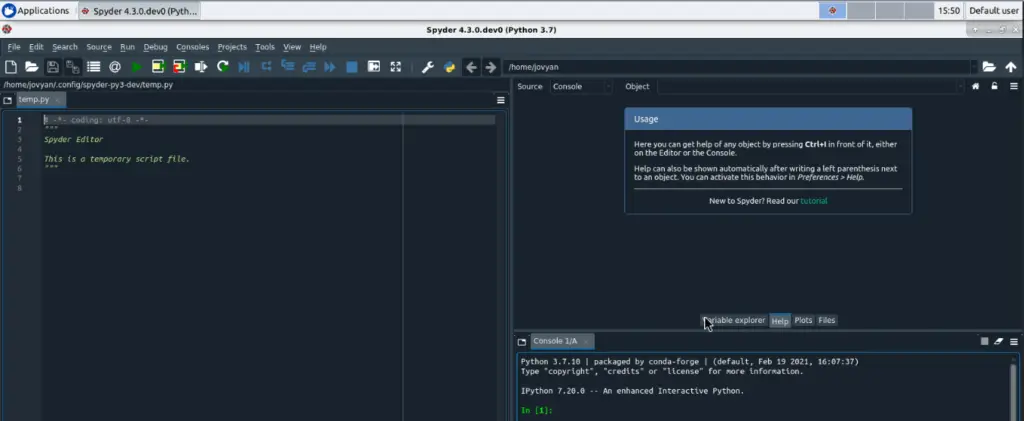This screenshot has width=1024, height=421.
Task: Run selection or current line icon
Action: coord(200,67)
